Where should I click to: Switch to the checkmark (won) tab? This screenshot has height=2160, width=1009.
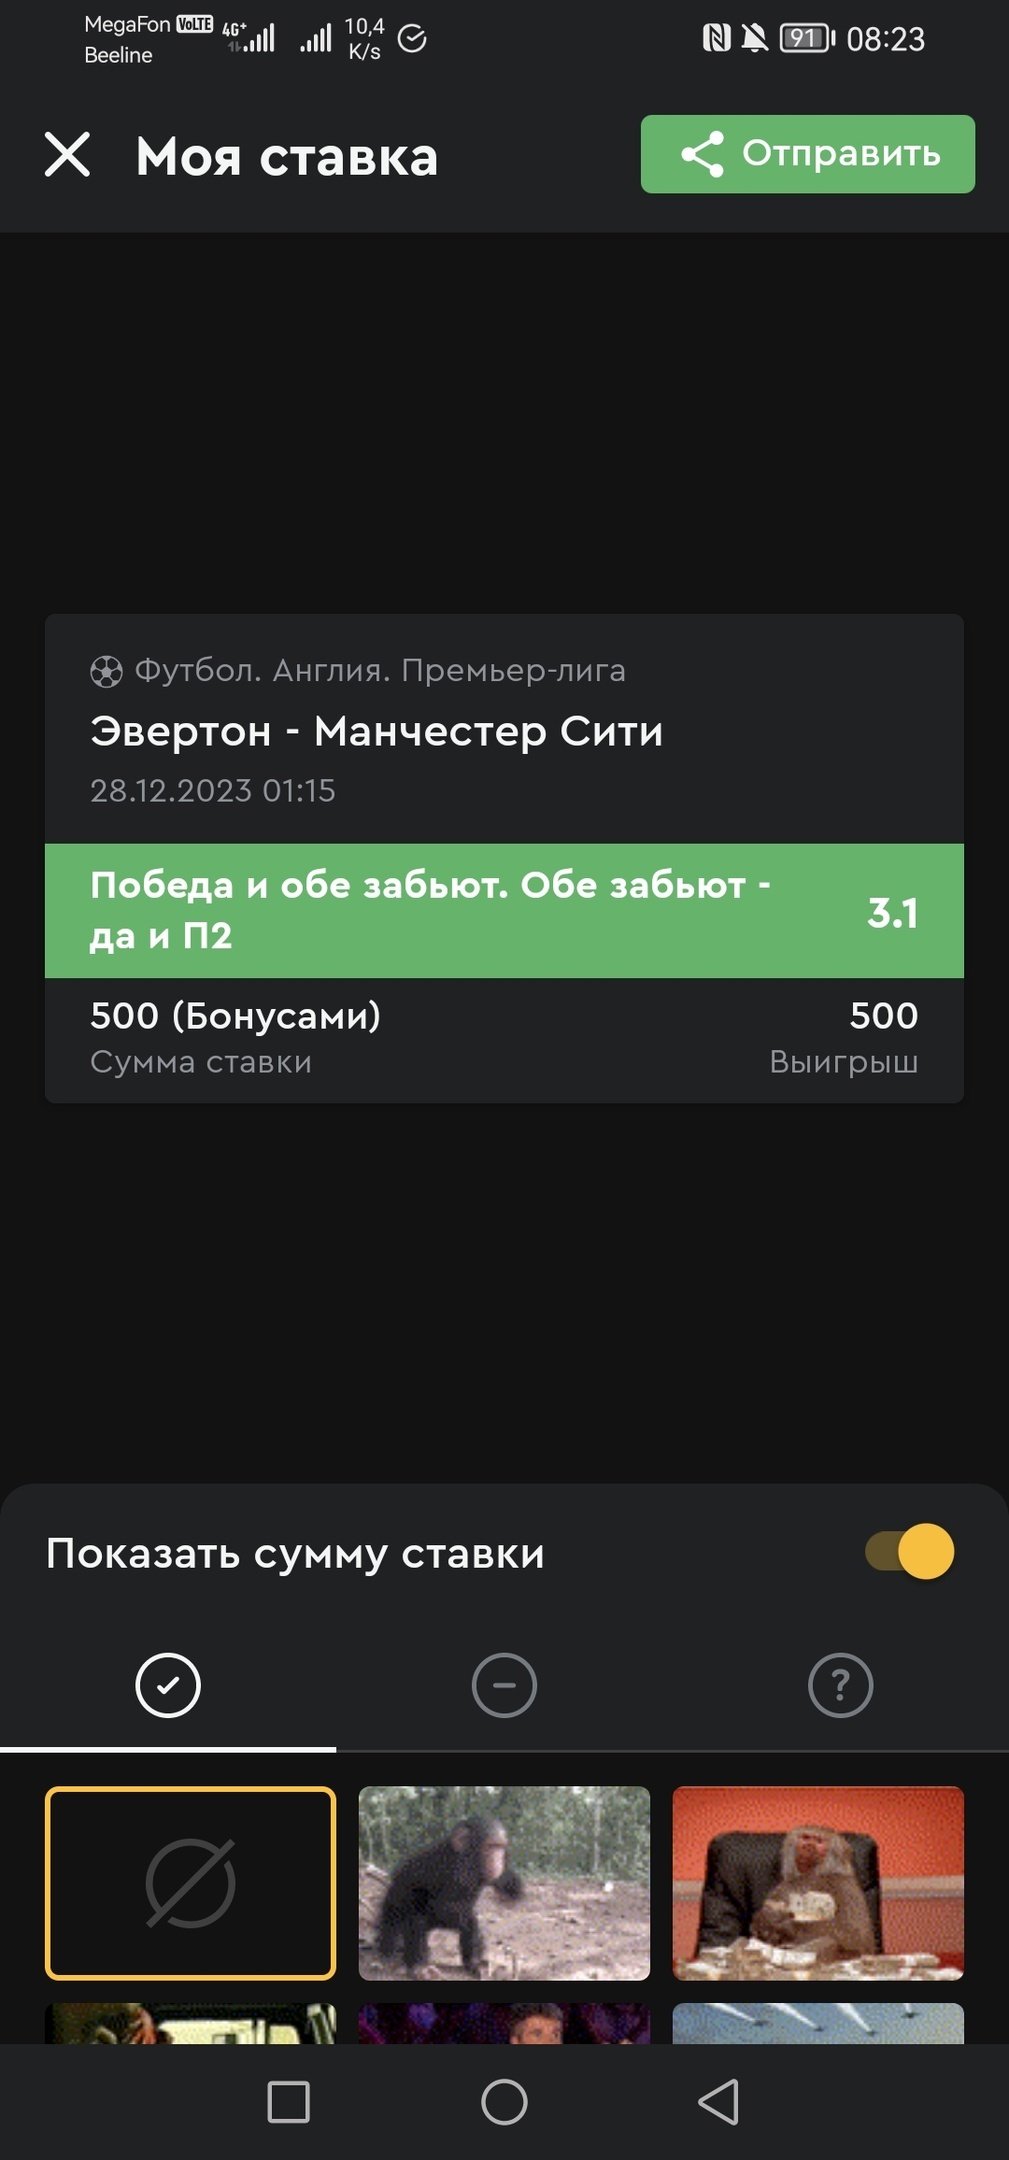(x=168, y=1685)
